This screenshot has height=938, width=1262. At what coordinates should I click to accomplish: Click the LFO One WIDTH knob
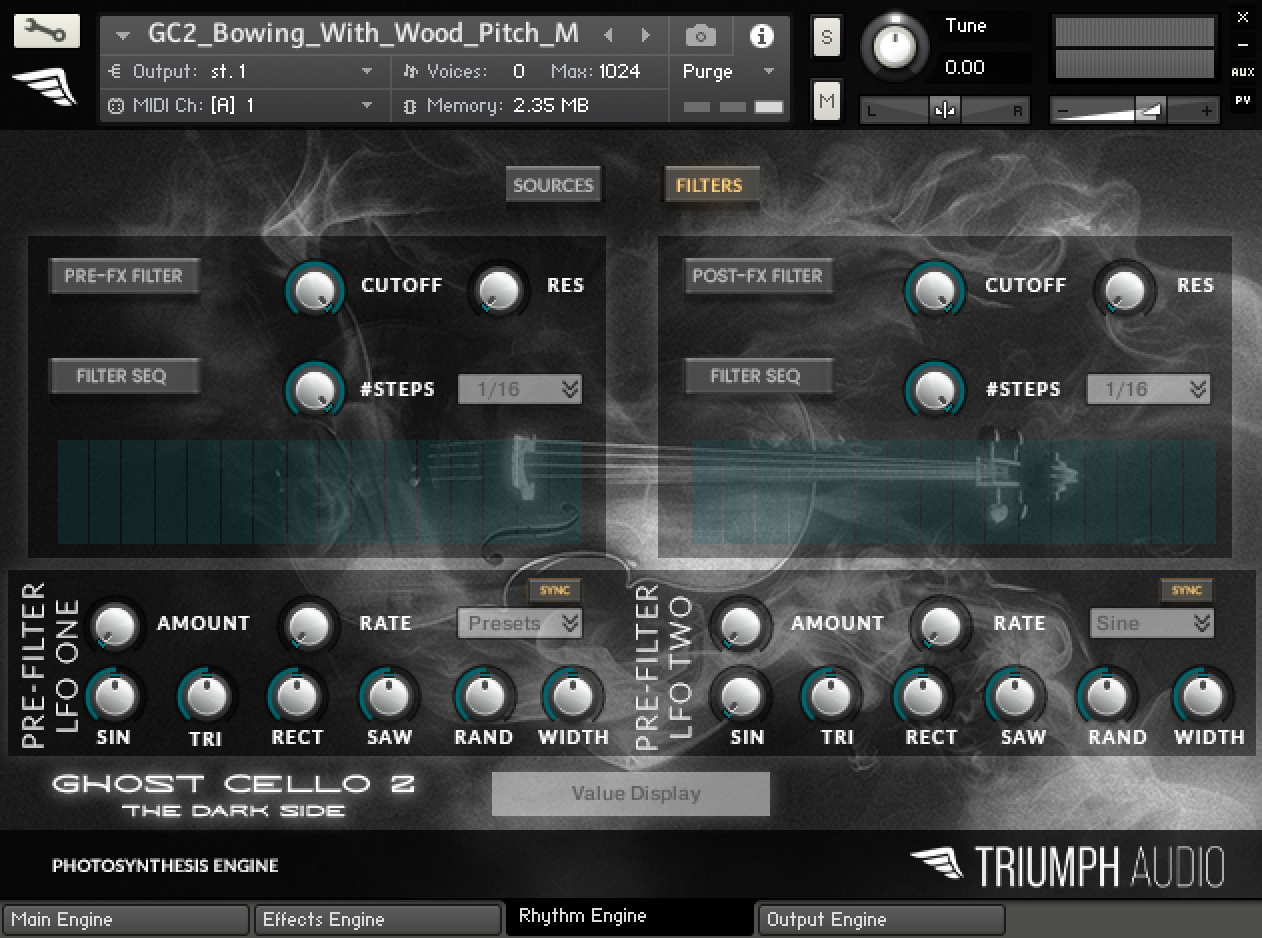[573, 696]
